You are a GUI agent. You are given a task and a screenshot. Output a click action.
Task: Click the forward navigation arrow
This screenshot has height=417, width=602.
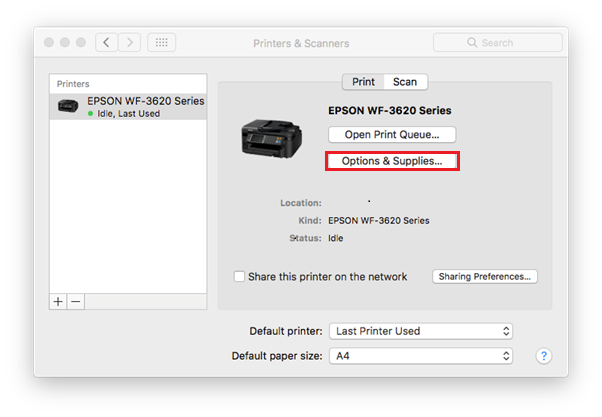130,43
